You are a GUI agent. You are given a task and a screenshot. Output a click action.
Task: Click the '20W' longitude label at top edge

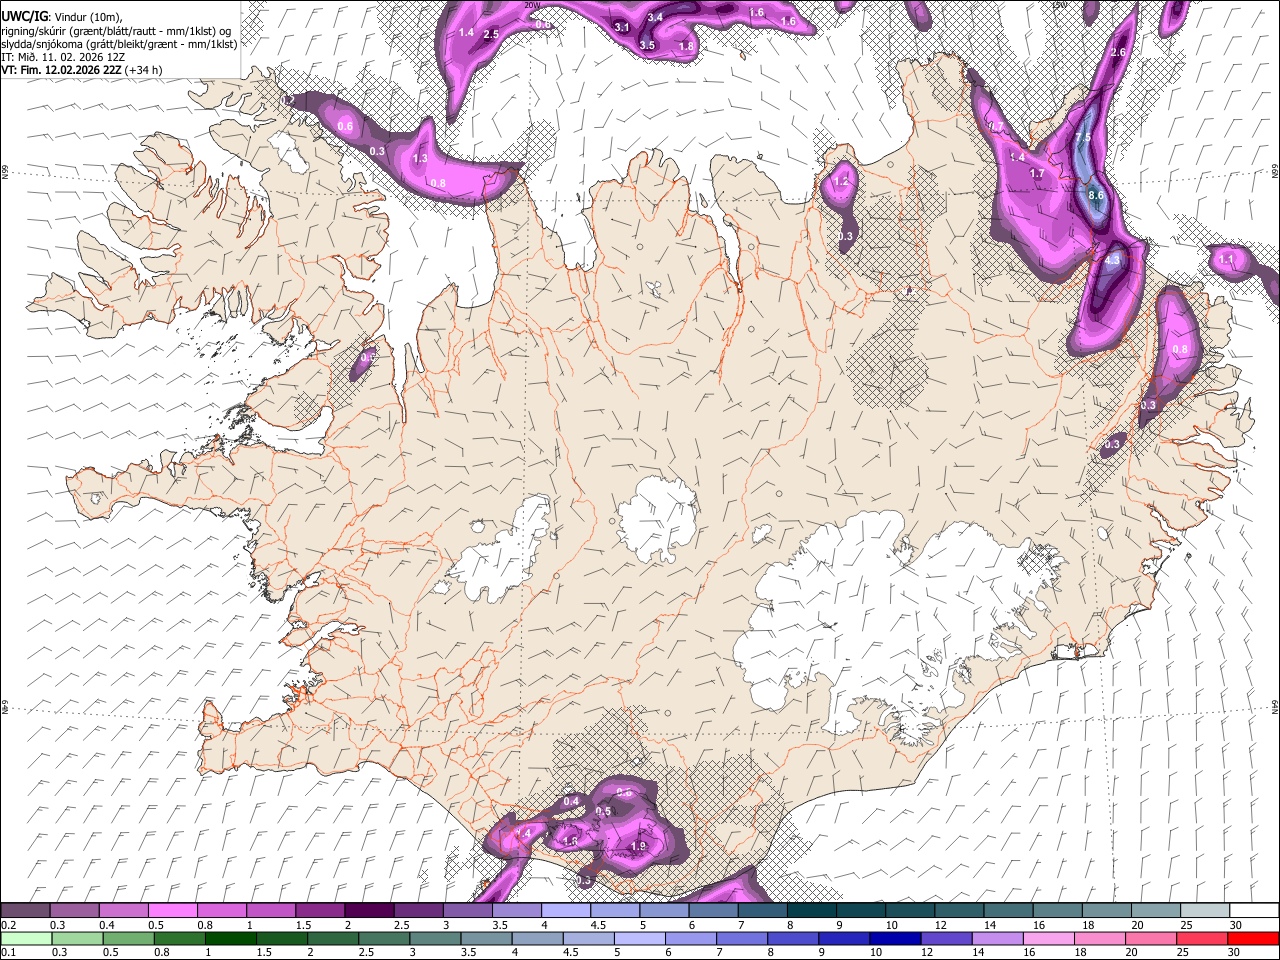point(531,5)
